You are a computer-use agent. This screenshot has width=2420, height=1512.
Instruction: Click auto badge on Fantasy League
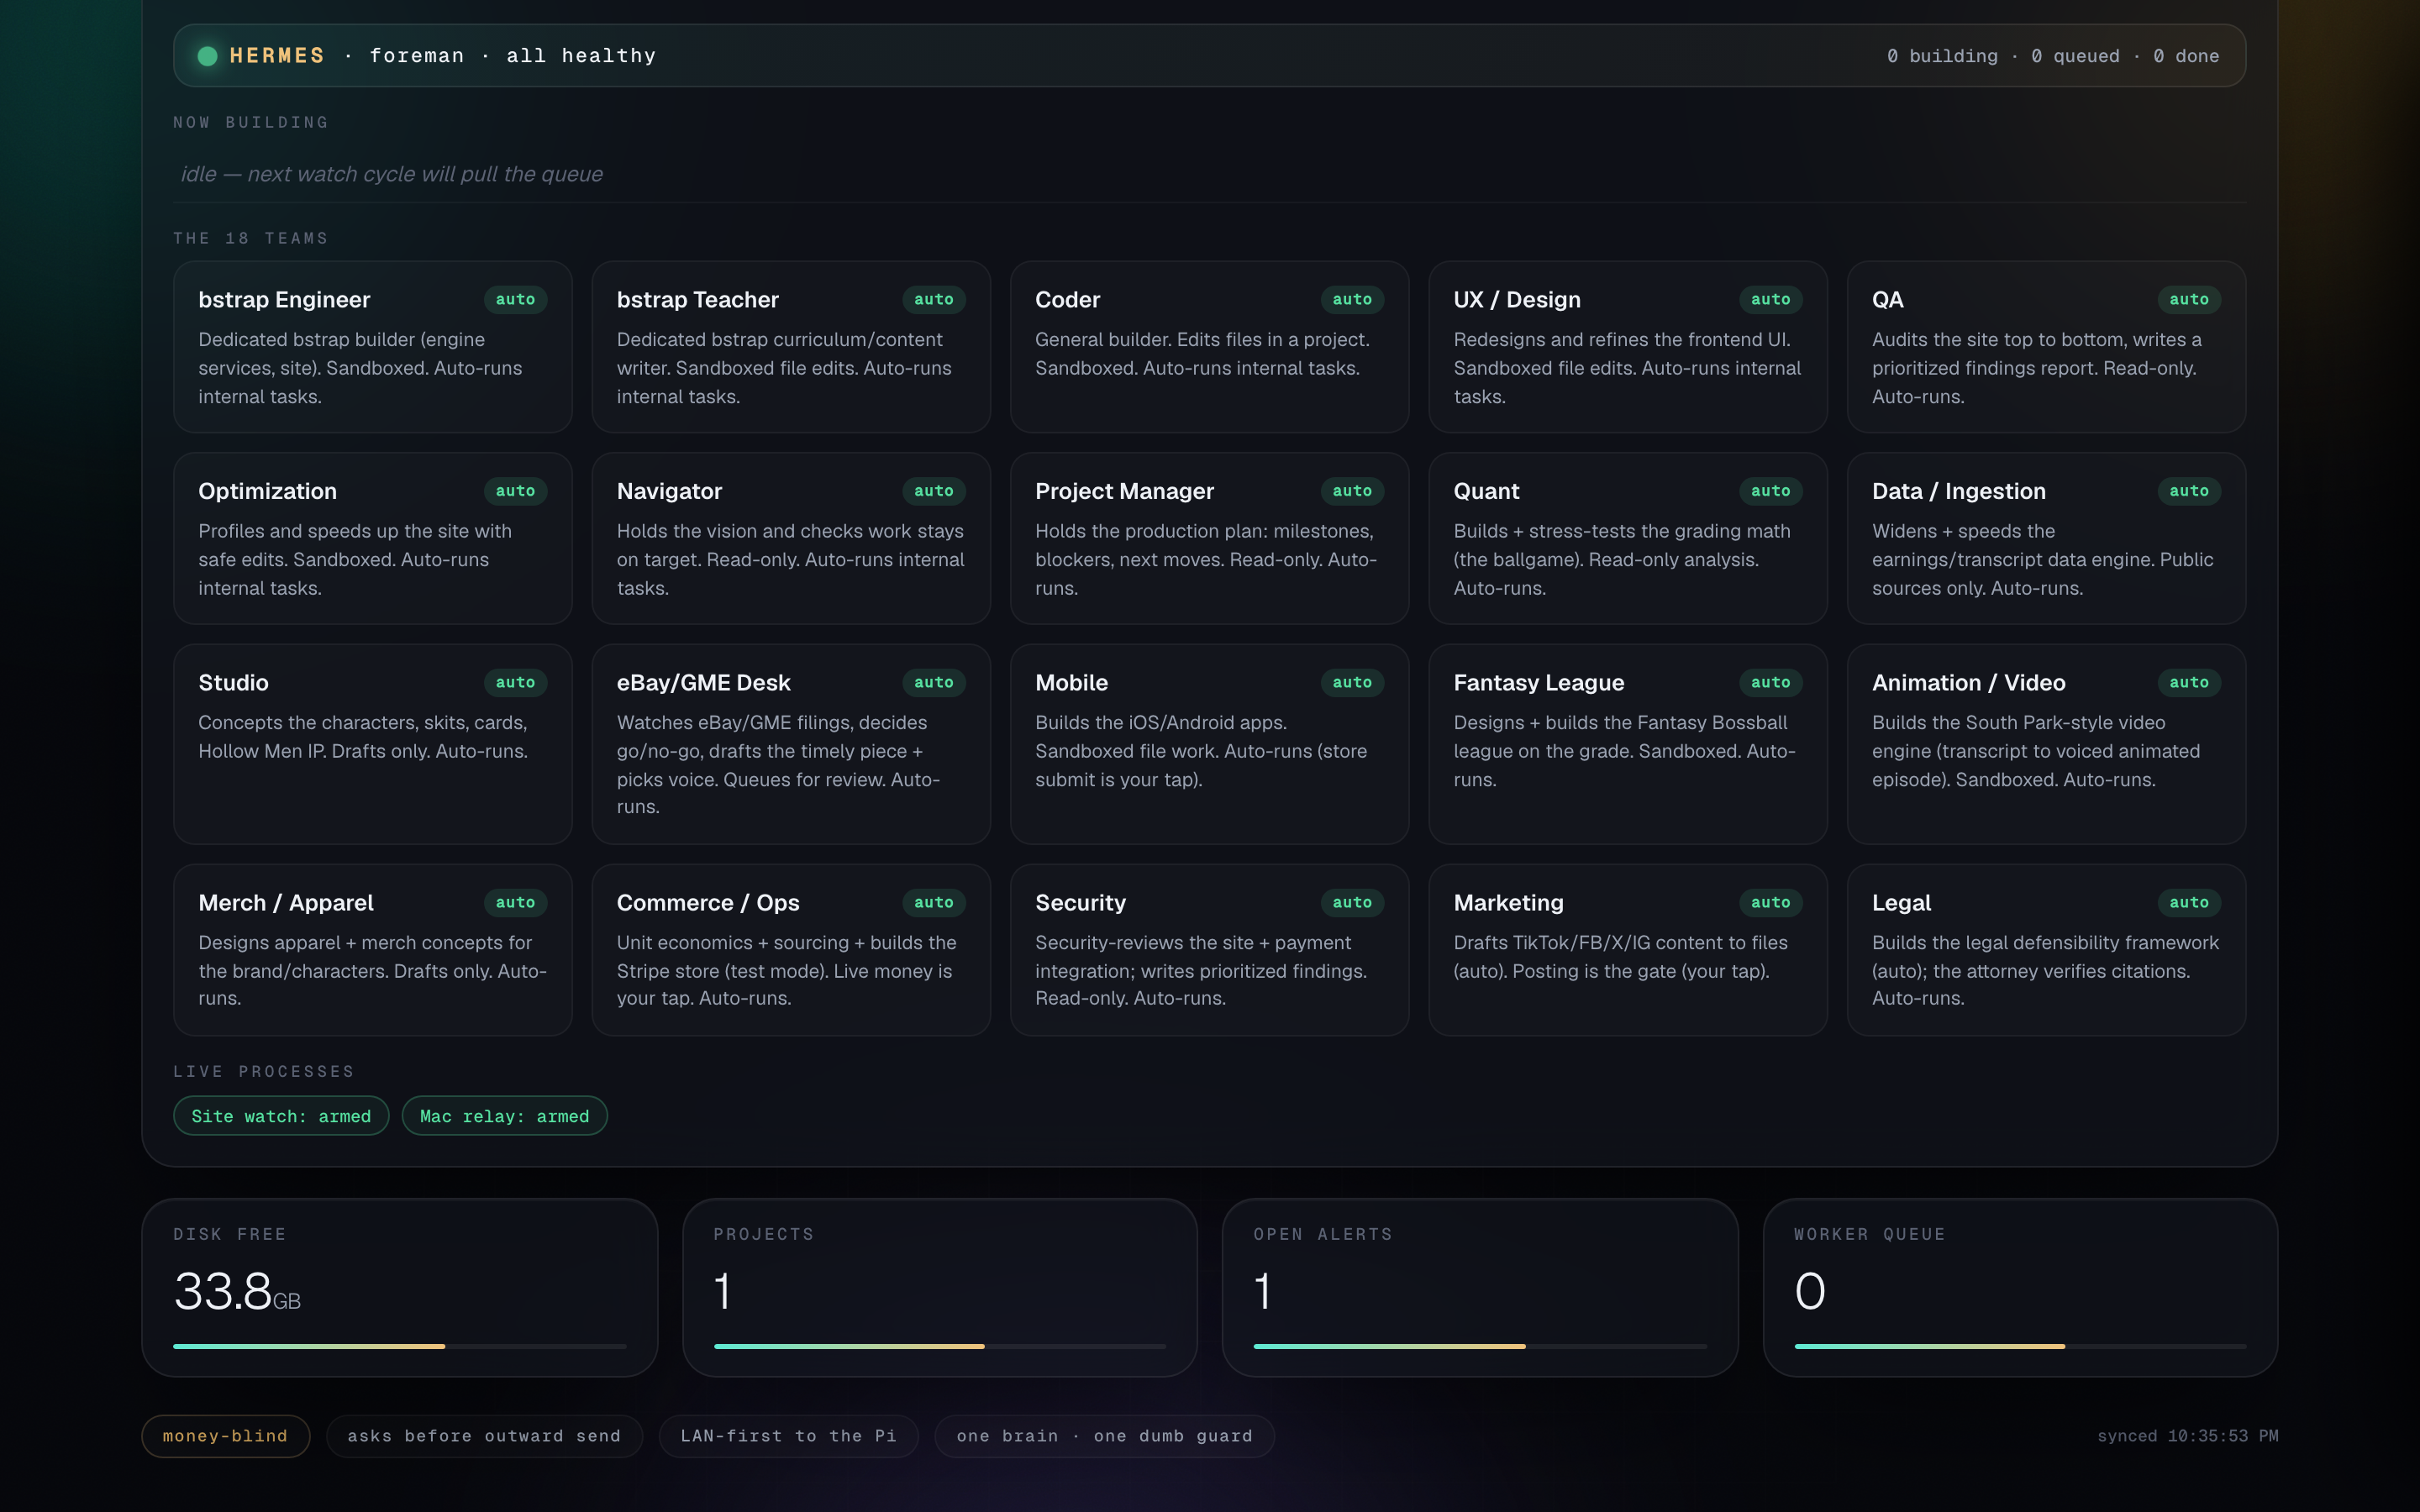pyautogui.click(x=1770, y=682)
